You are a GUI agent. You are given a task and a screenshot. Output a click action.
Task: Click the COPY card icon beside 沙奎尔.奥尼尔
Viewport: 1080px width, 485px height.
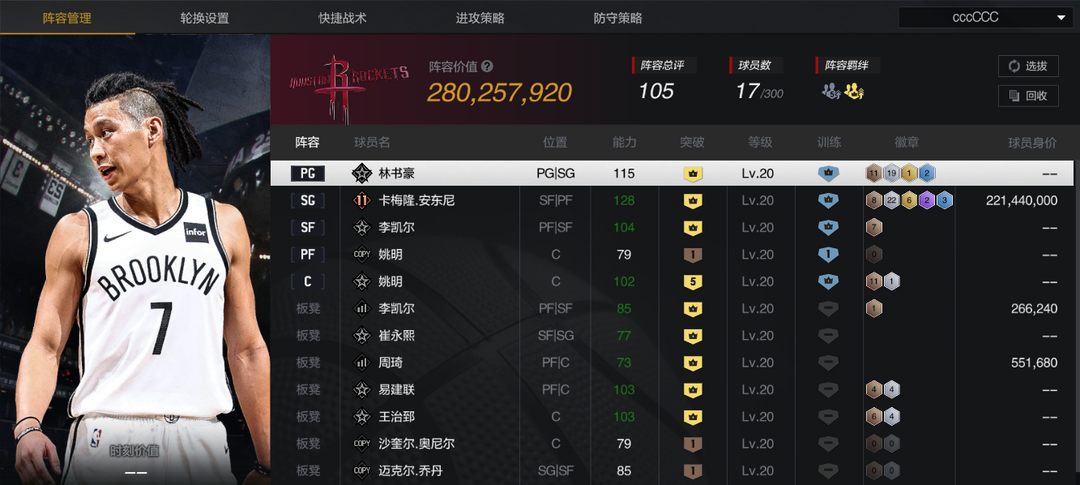(x=362, y=444)
